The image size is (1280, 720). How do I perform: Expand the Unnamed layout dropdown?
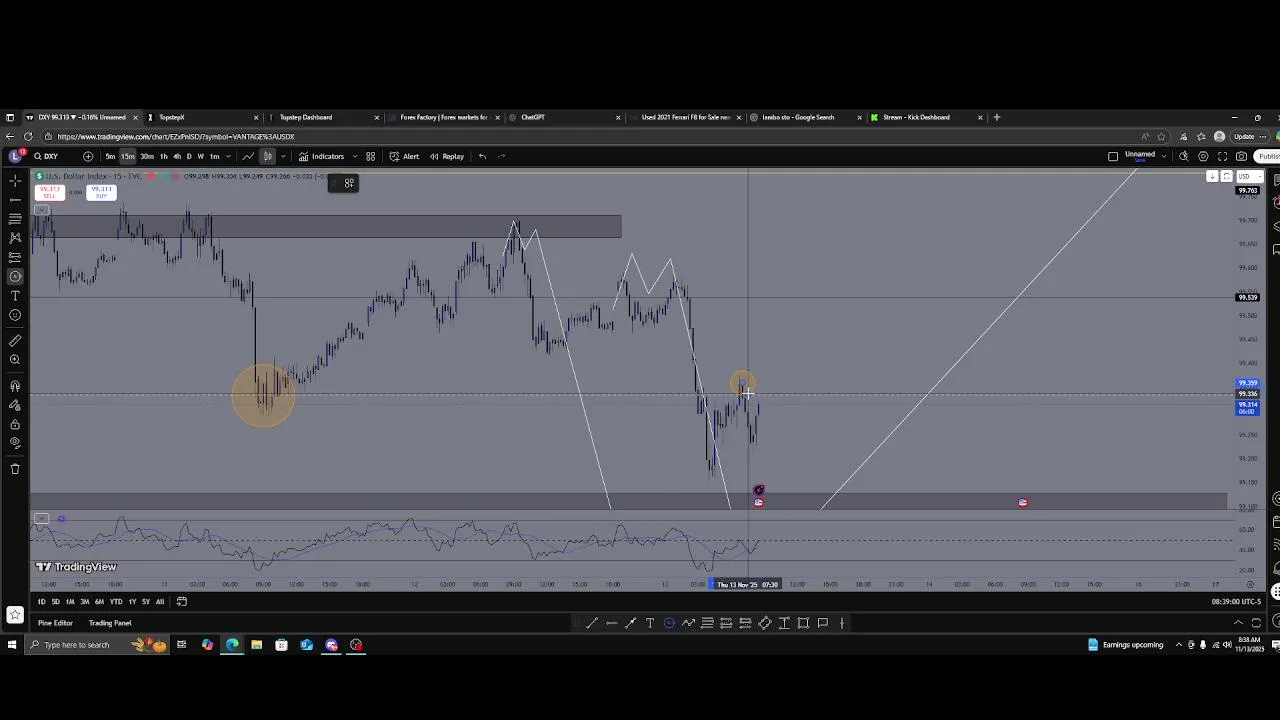click(1164, 156)
